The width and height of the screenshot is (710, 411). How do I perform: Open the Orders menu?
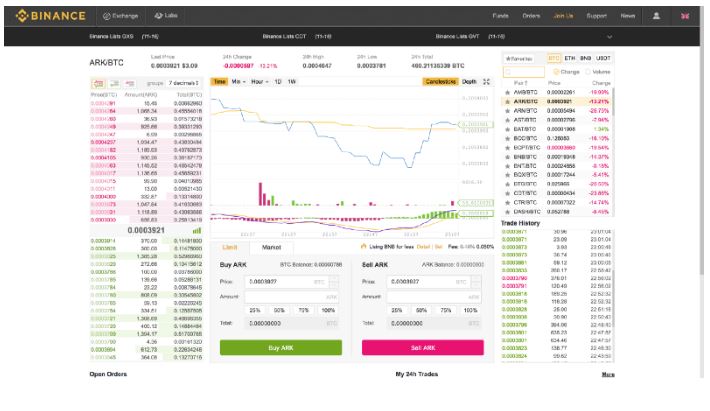click(531, 16)
